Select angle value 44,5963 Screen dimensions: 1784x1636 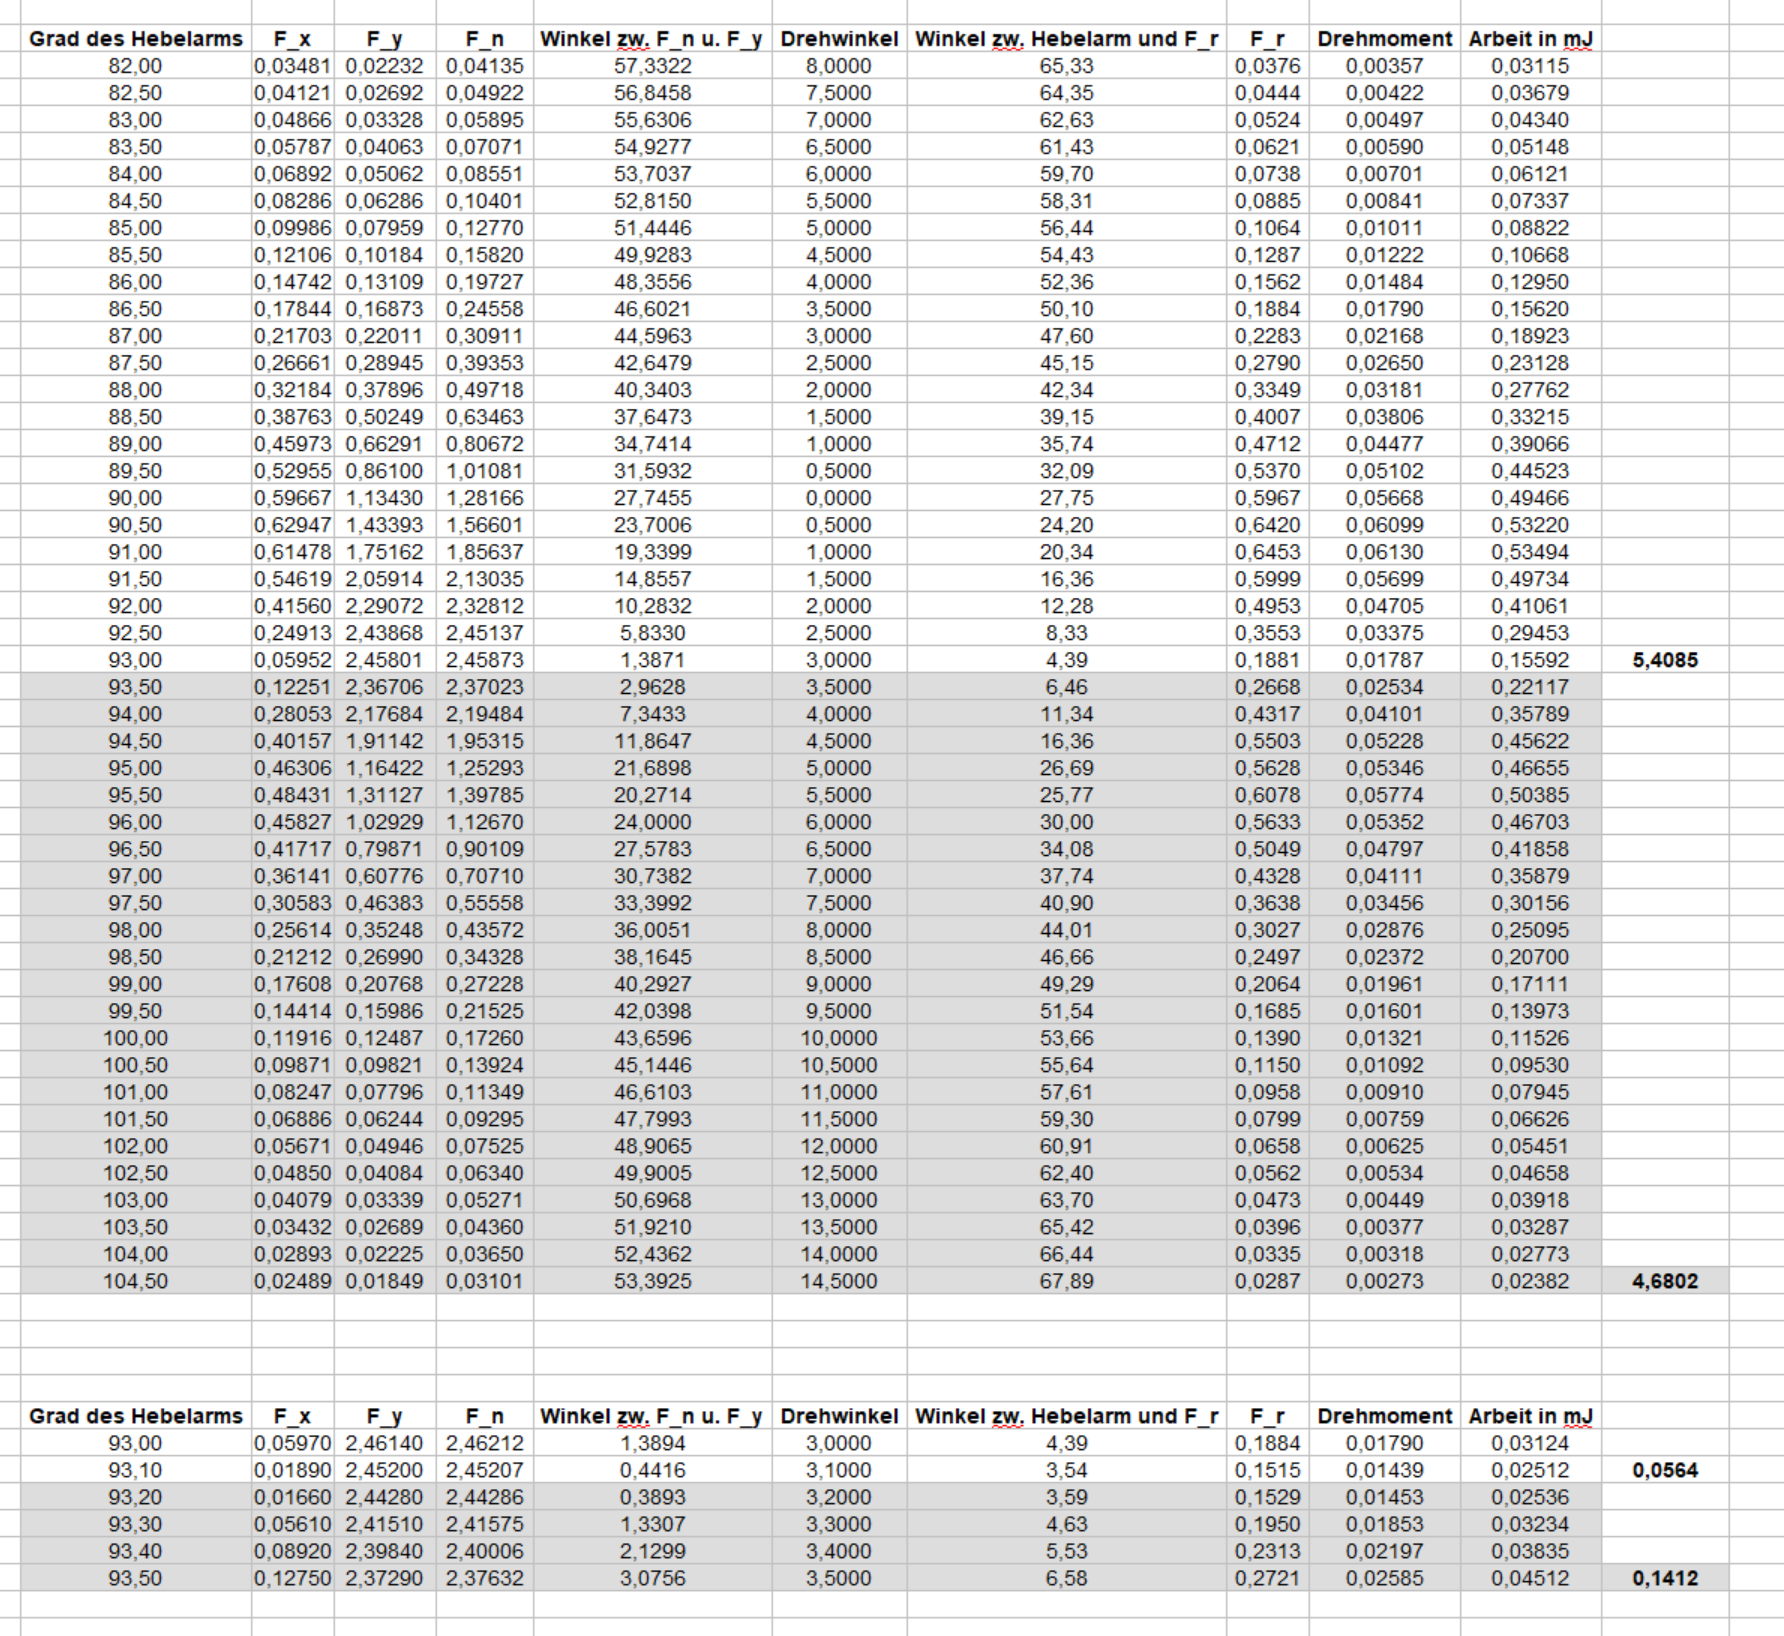[652, 336]
